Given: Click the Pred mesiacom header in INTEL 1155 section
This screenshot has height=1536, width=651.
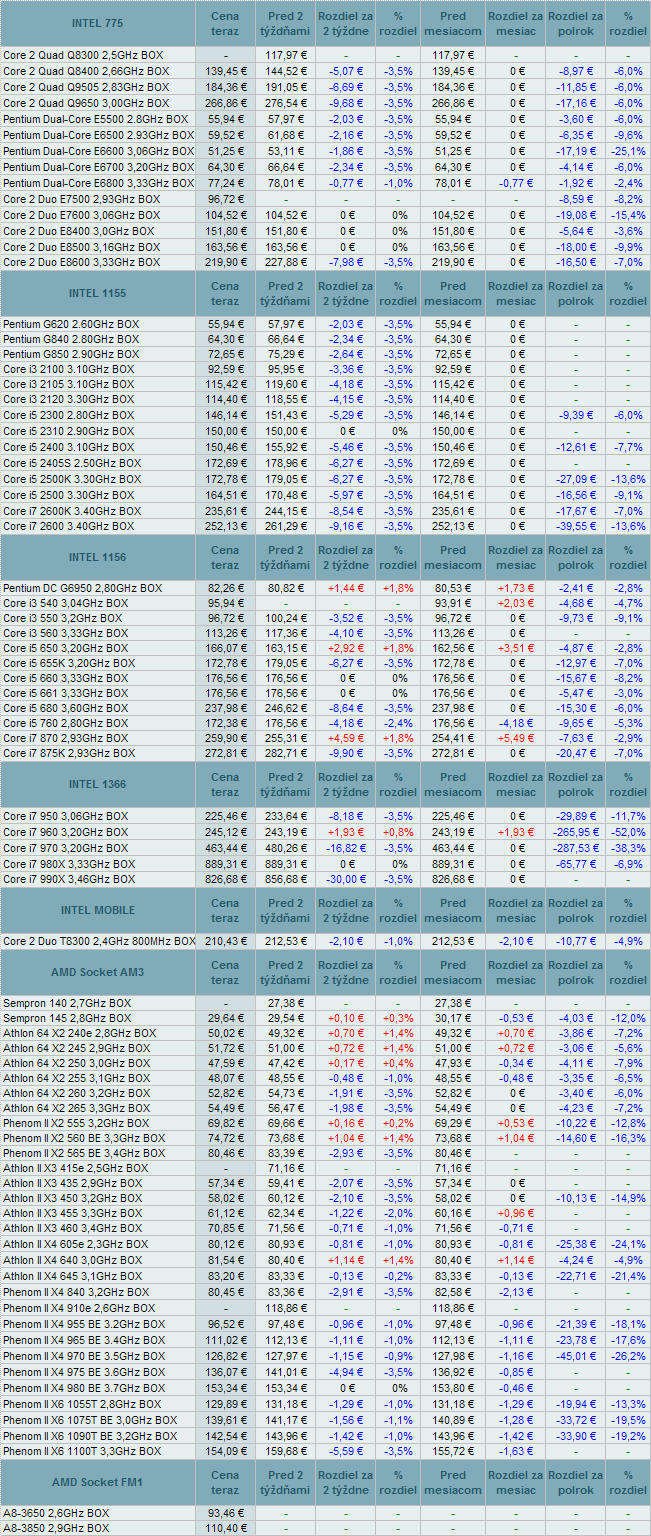Looking at the screenshot, I should 453,293.
